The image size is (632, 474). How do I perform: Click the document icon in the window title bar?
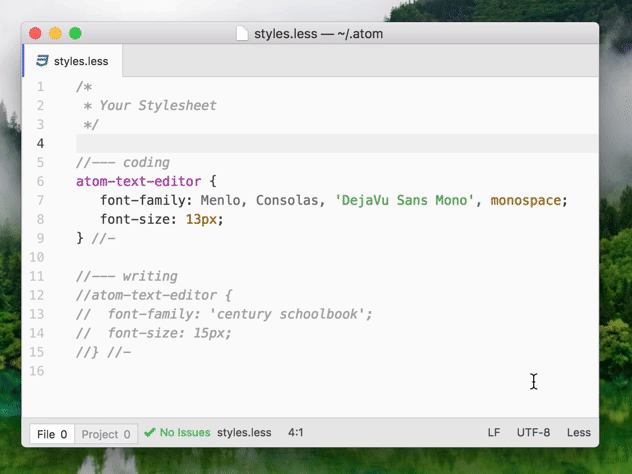(x=242, y=33)
